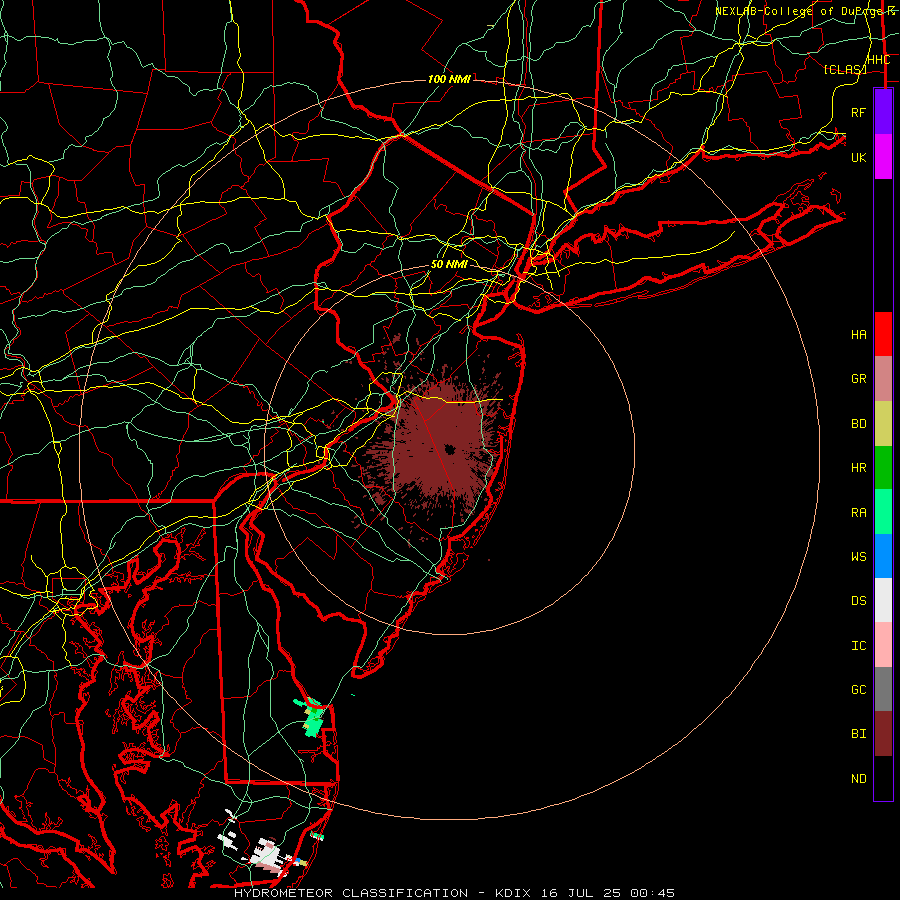Pick the HR green legend swatch
The image size is (900, 900).
point(883,467)
